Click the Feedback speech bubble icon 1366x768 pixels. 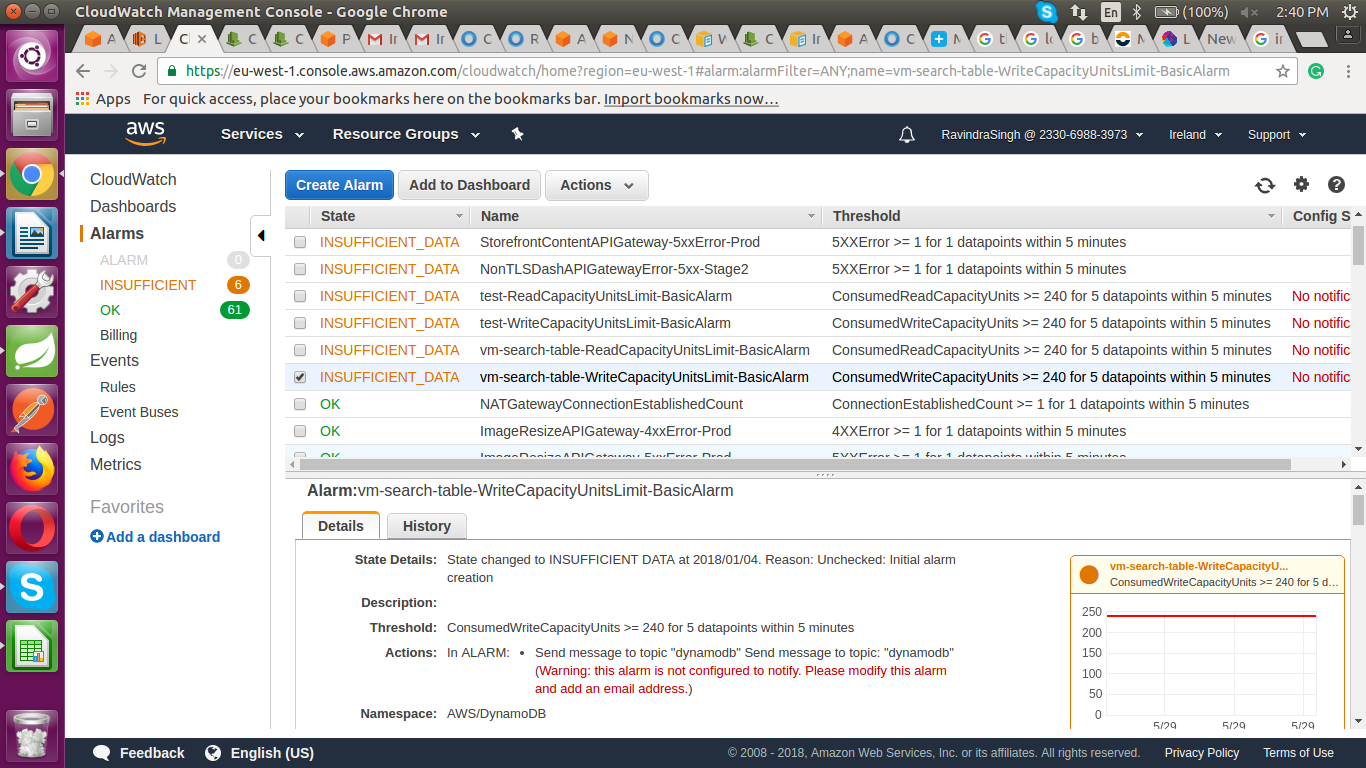[101, 753]
